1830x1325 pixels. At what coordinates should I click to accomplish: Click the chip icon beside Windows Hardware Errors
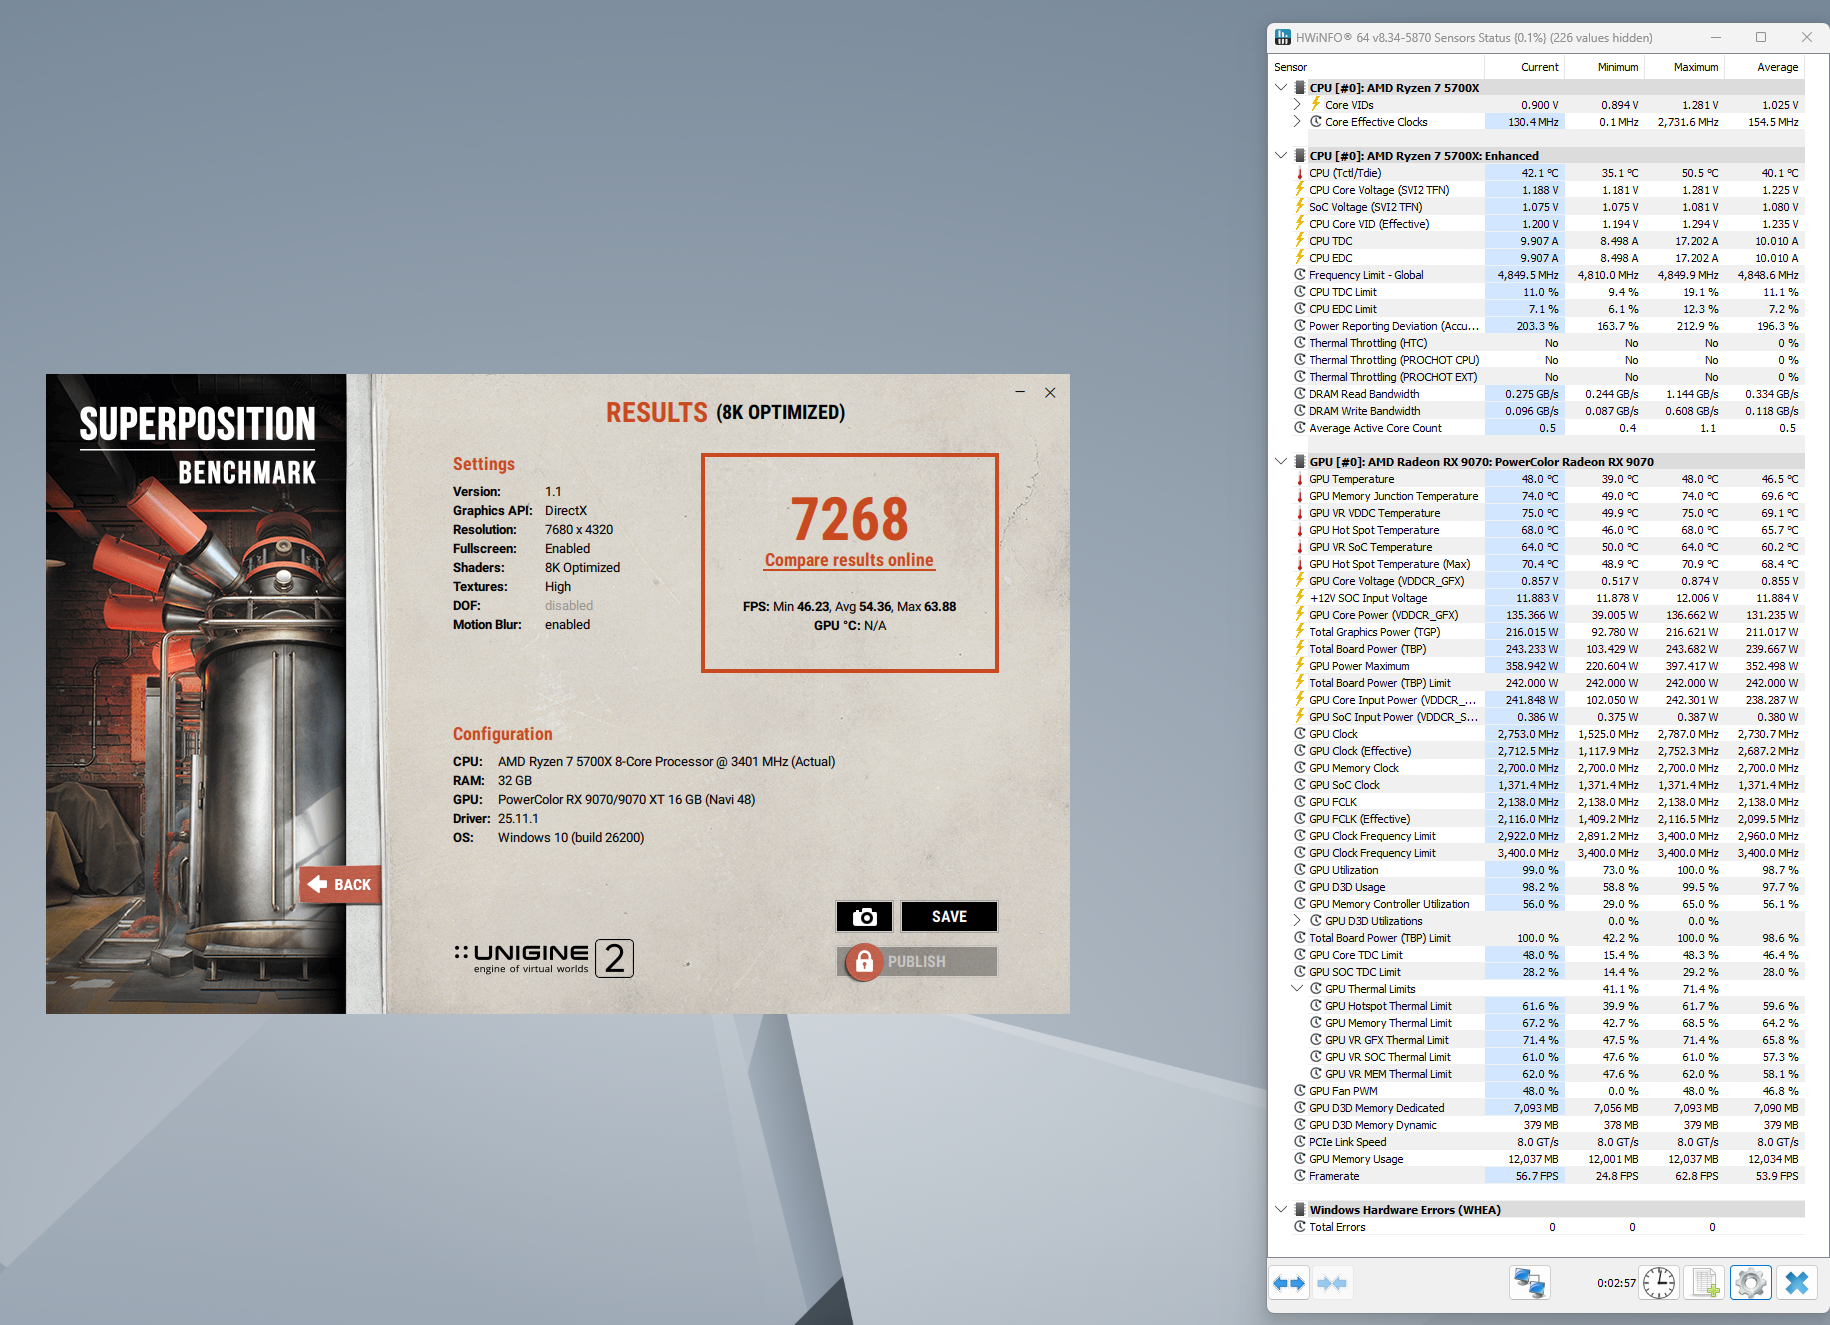click(x=1300, y=1210)
